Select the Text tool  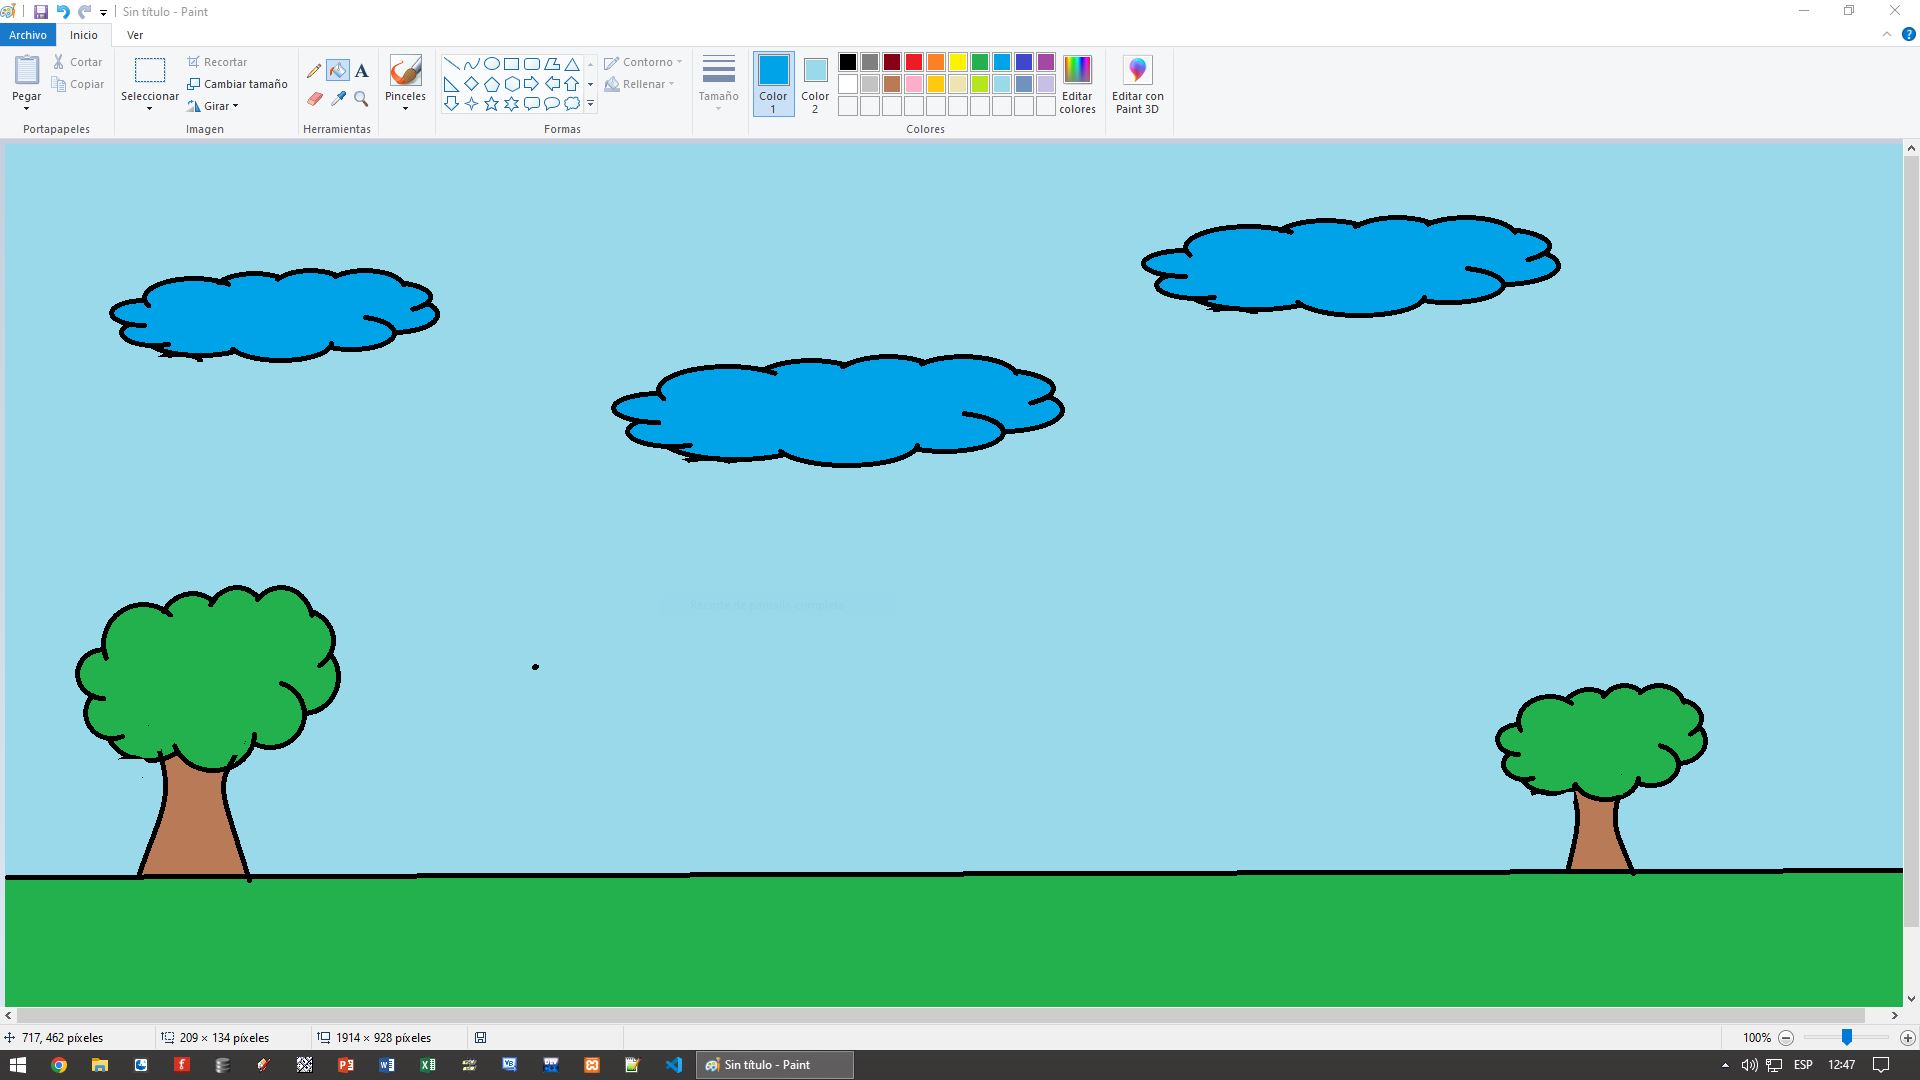pos(361,71)
